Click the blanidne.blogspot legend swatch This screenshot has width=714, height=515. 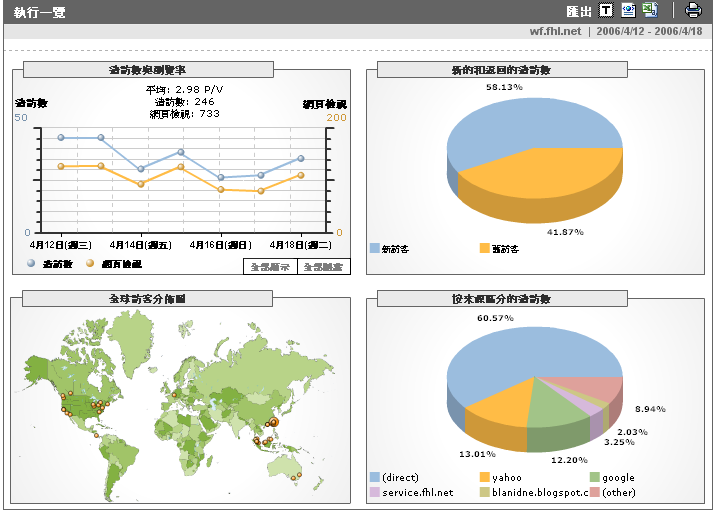click(484, 492)
